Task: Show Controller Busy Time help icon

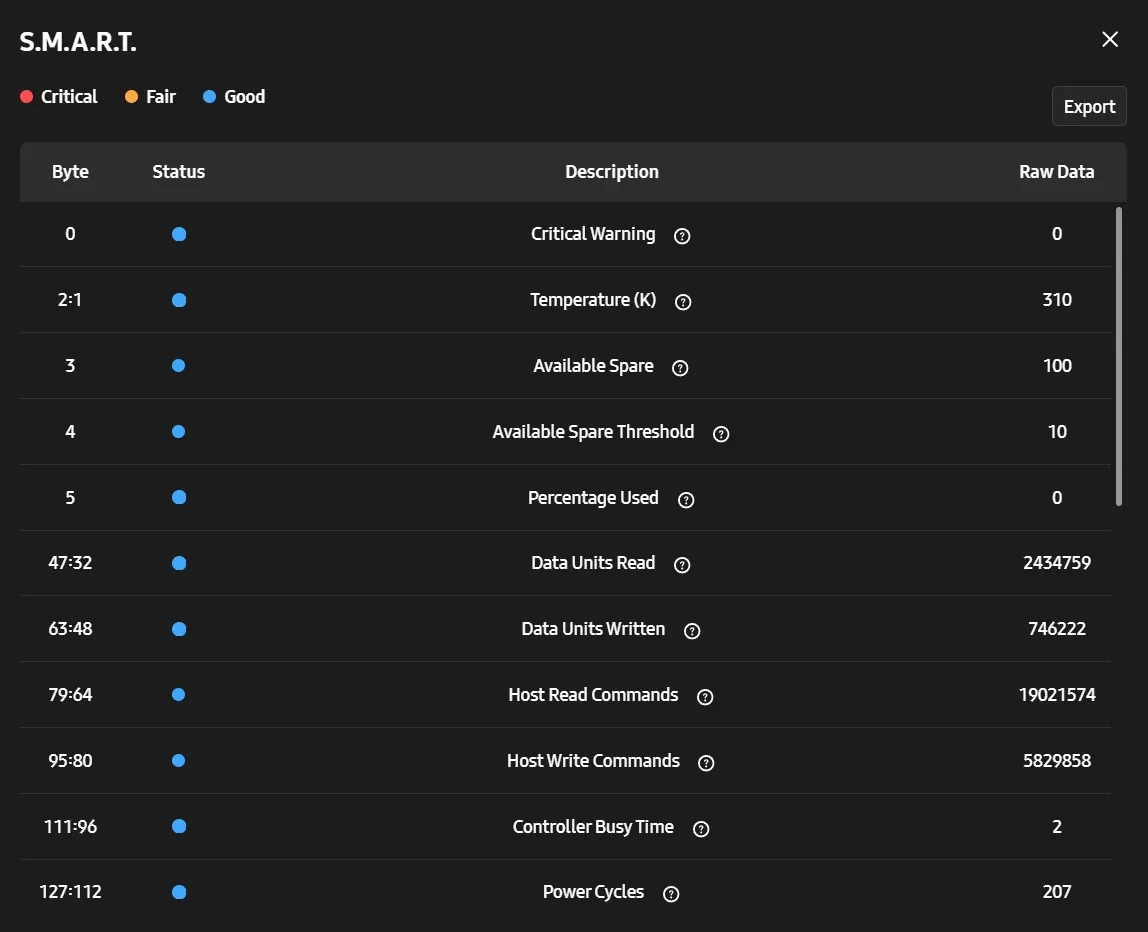Action: (x=701, y=828)
